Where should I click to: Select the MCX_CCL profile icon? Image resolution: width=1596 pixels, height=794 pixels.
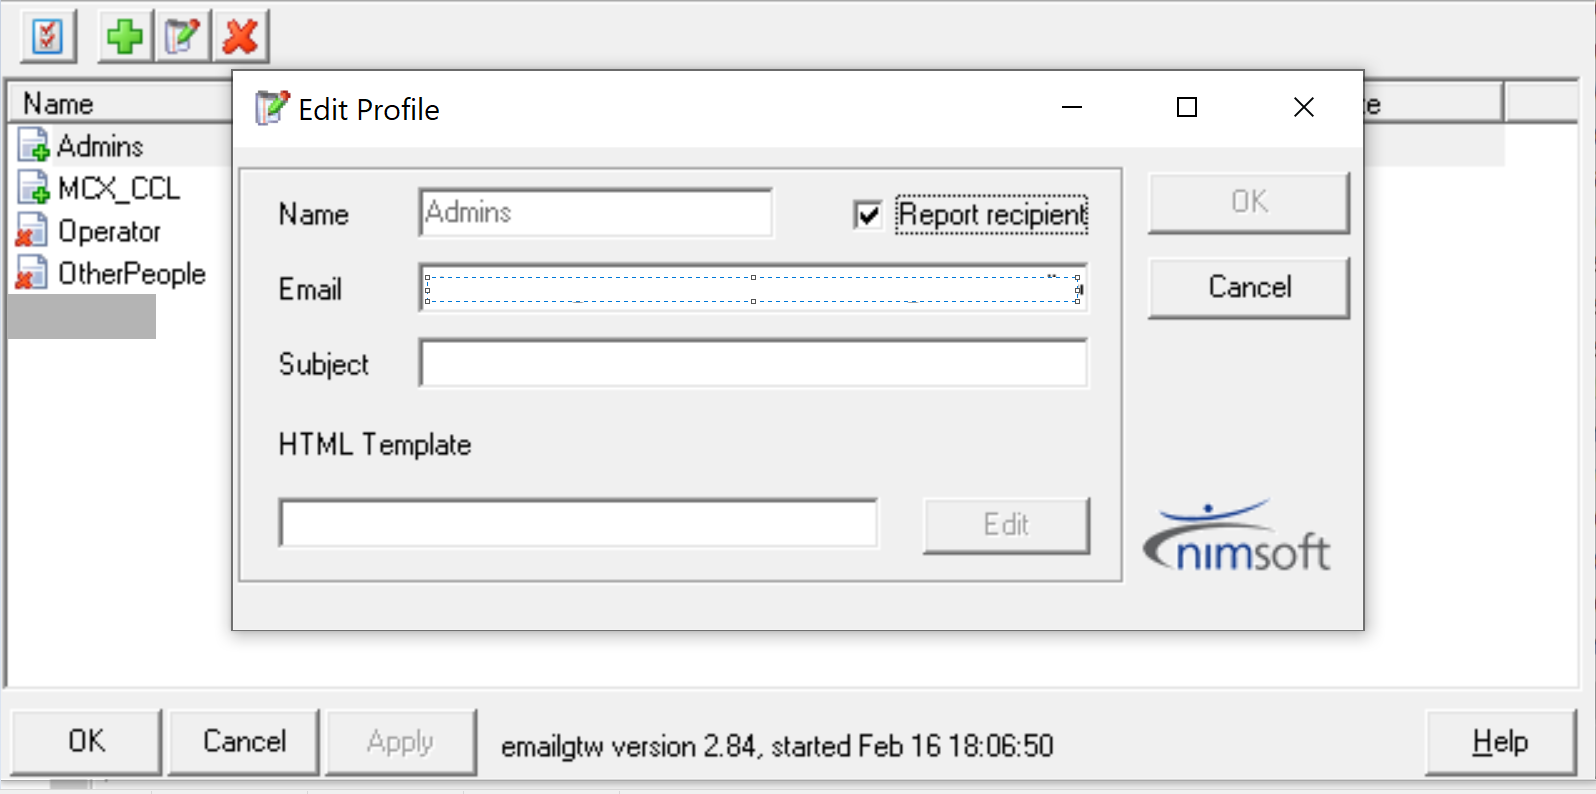point(33,188)
